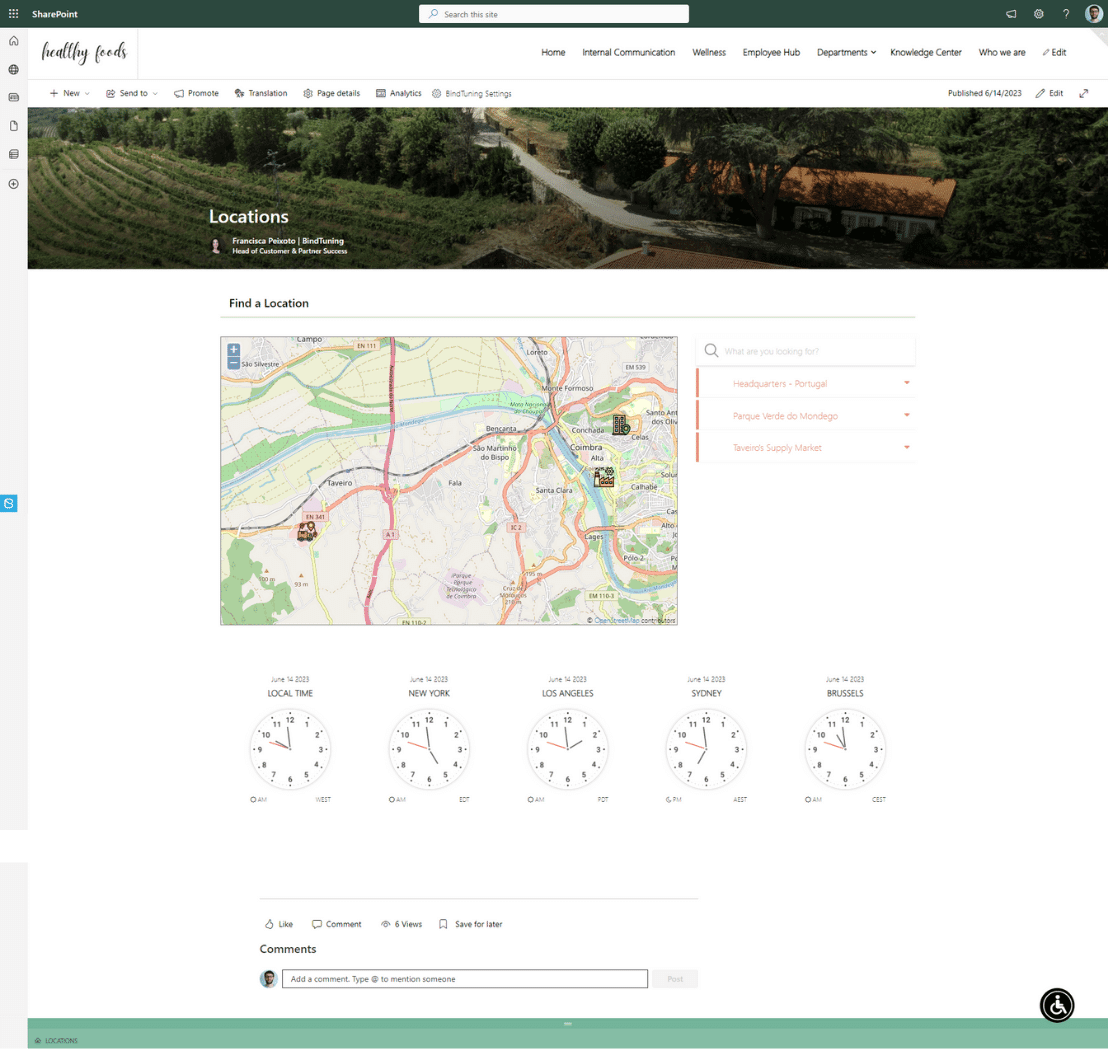Open the settings gear in the top bar

(x=1039, y=14)
